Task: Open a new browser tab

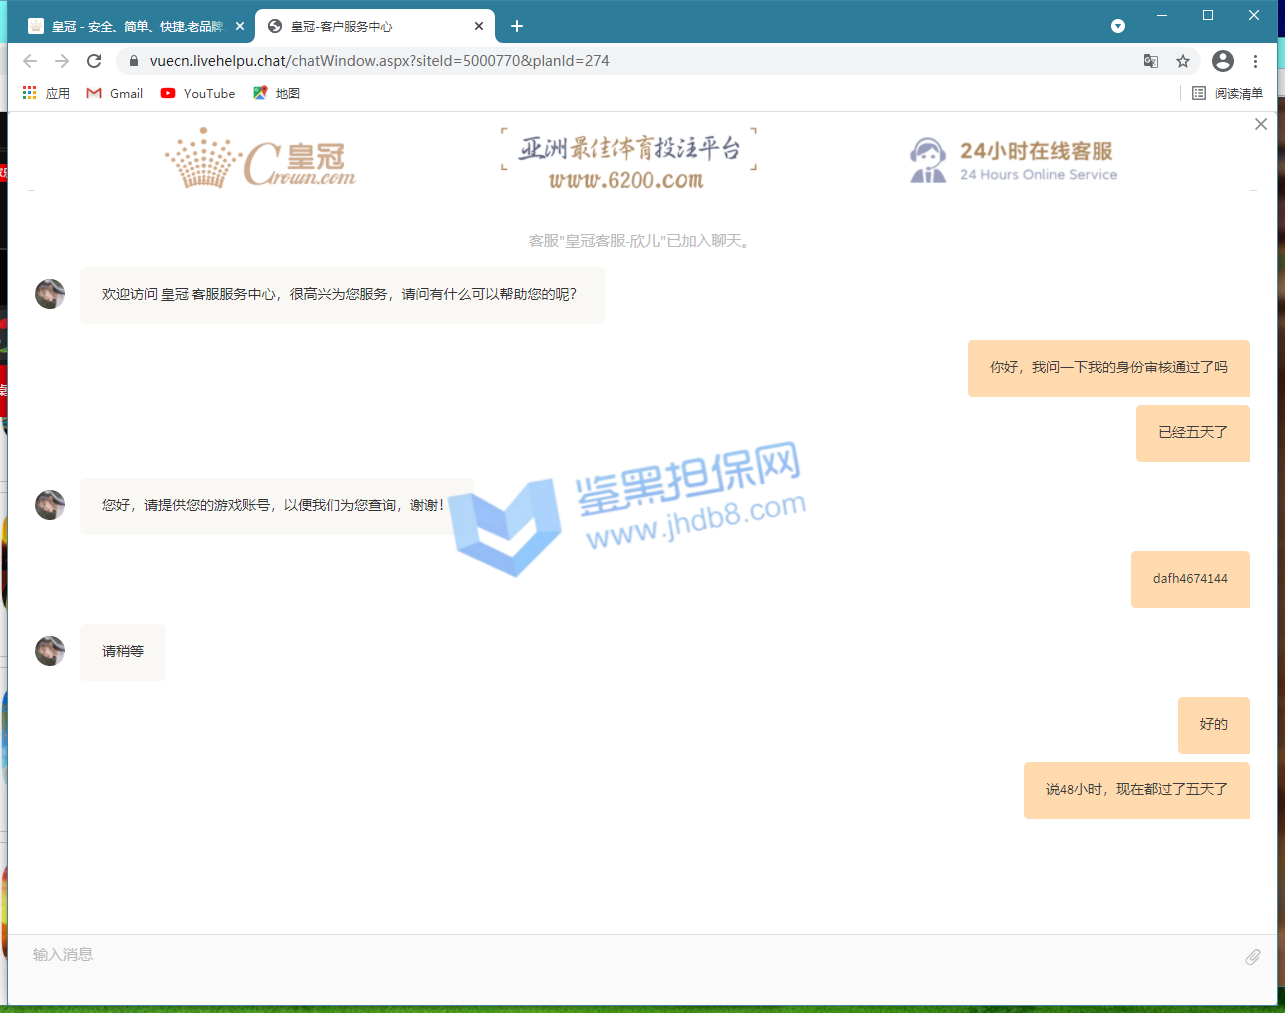Action: [x=517, y=26]
